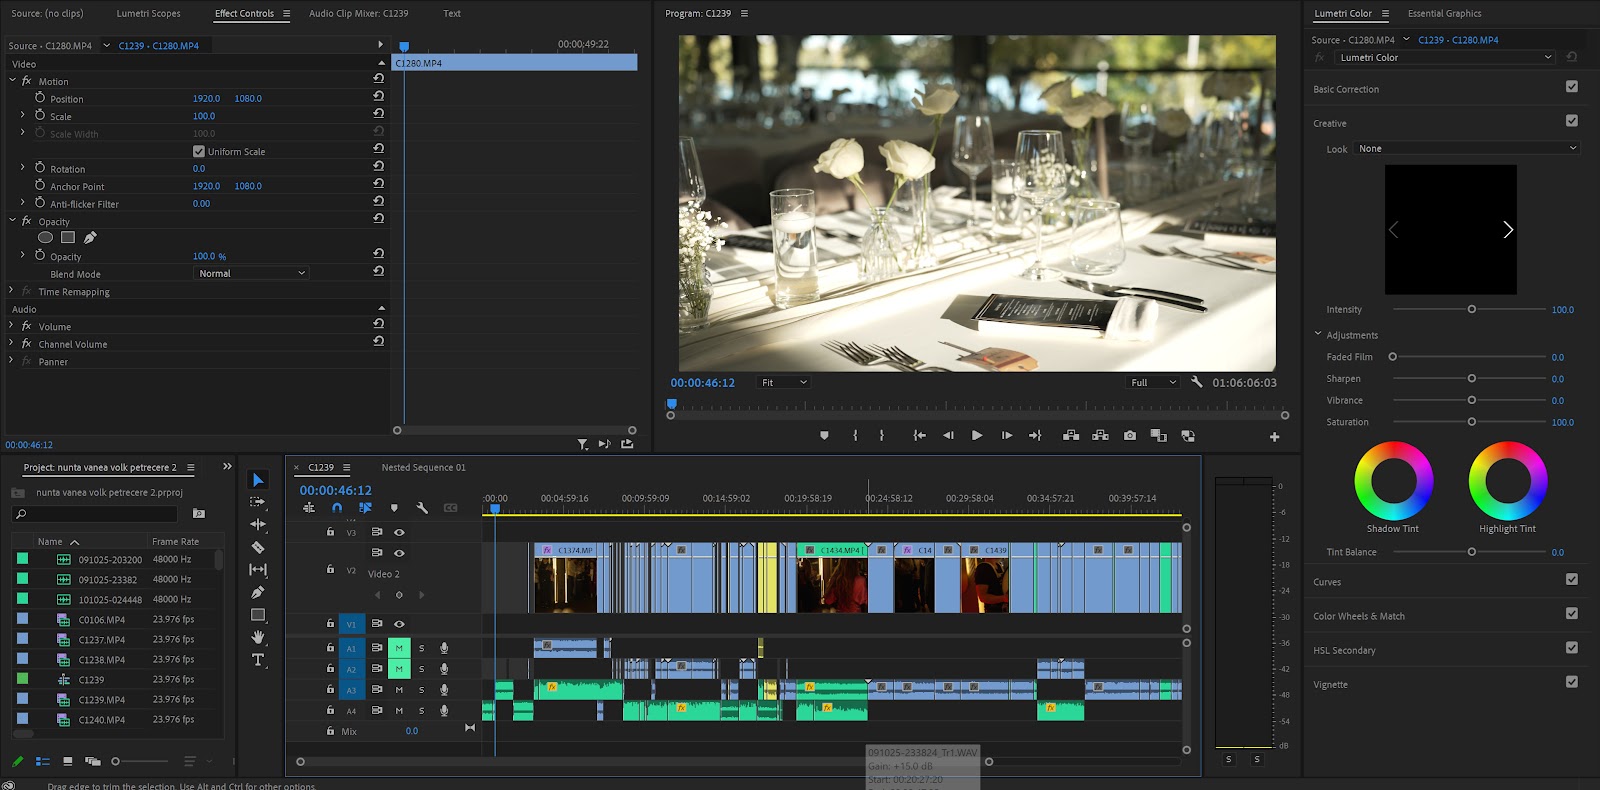Open Timeline Display Settings wrench
1600x790 pixels.
422,508
